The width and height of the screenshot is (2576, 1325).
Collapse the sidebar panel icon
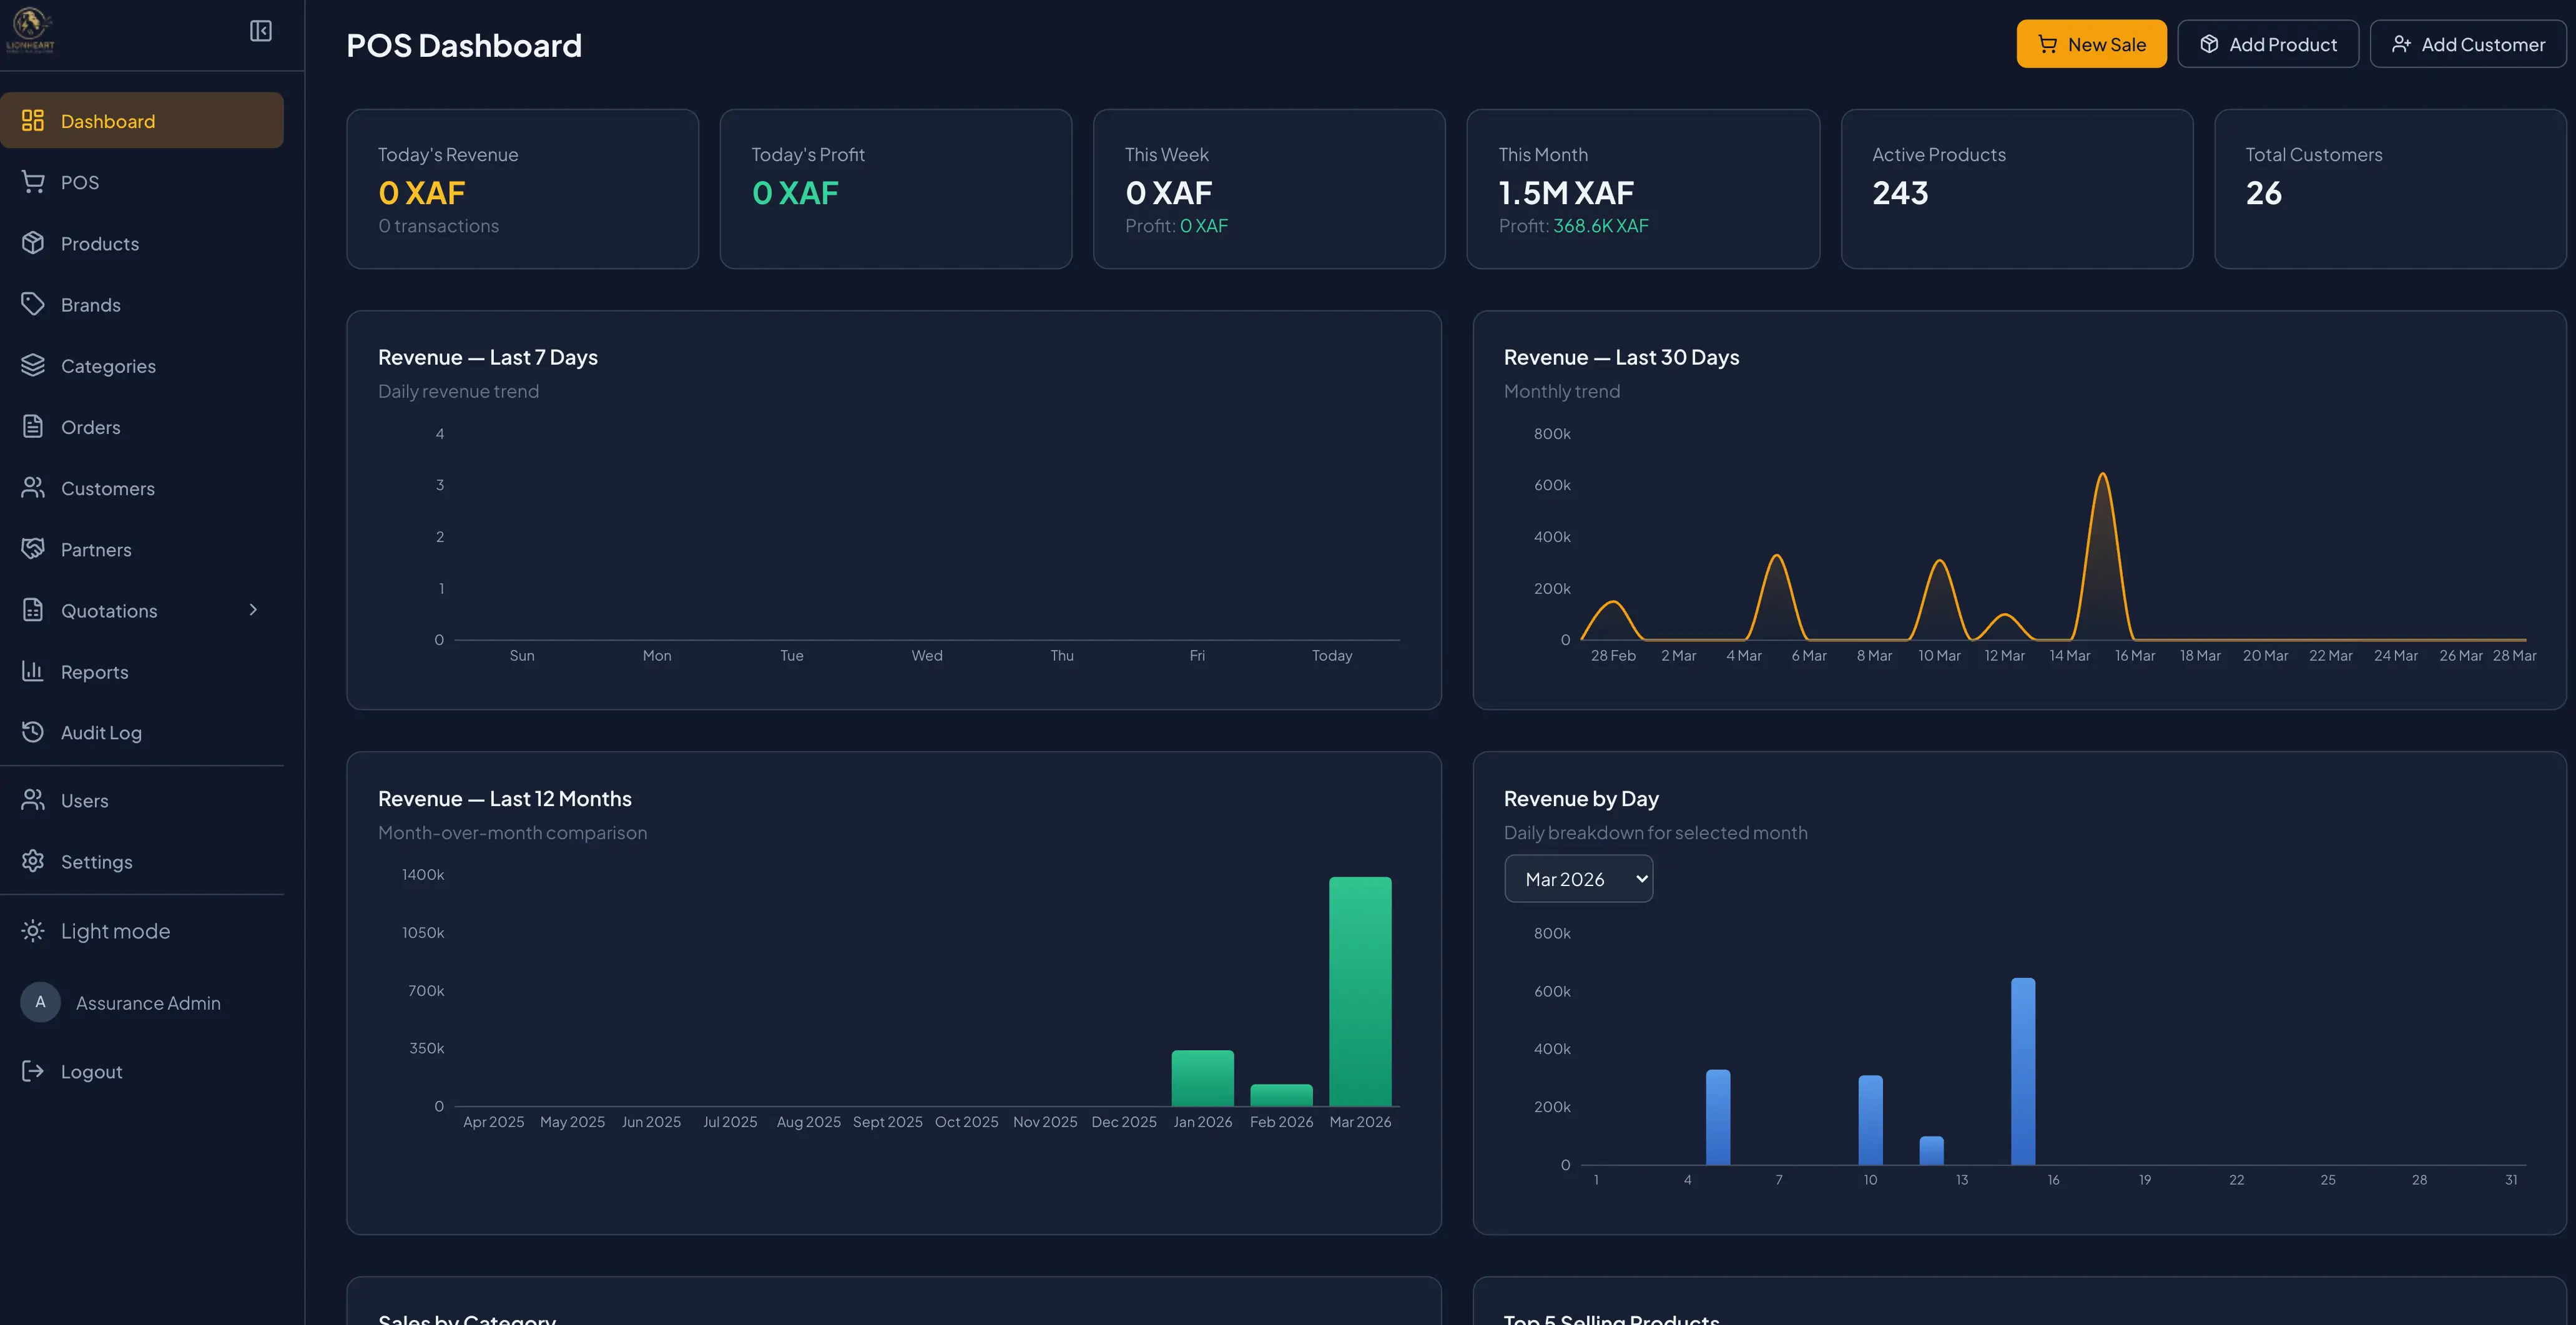pyautogui.click(x=260, y=31)
